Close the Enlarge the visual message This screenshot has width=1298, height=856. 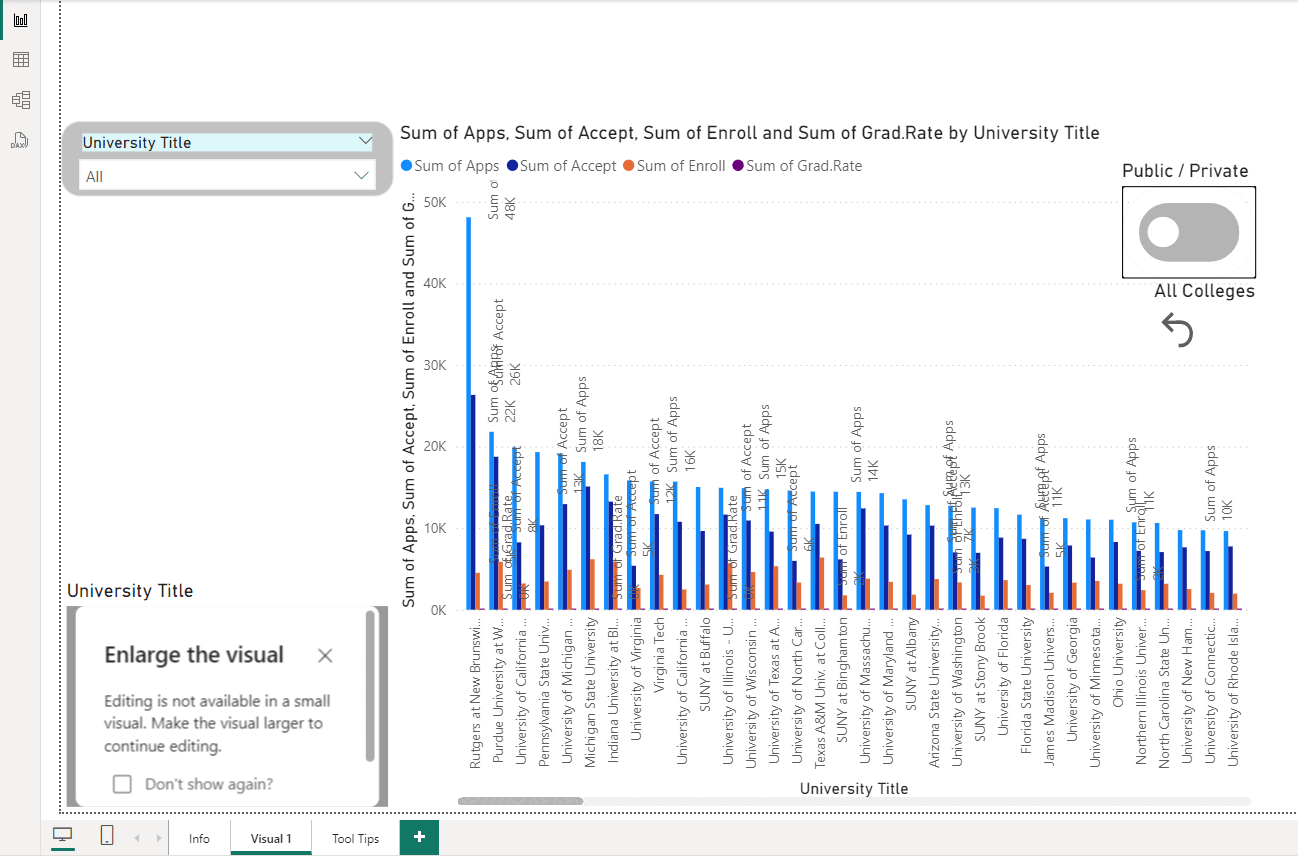325,656
